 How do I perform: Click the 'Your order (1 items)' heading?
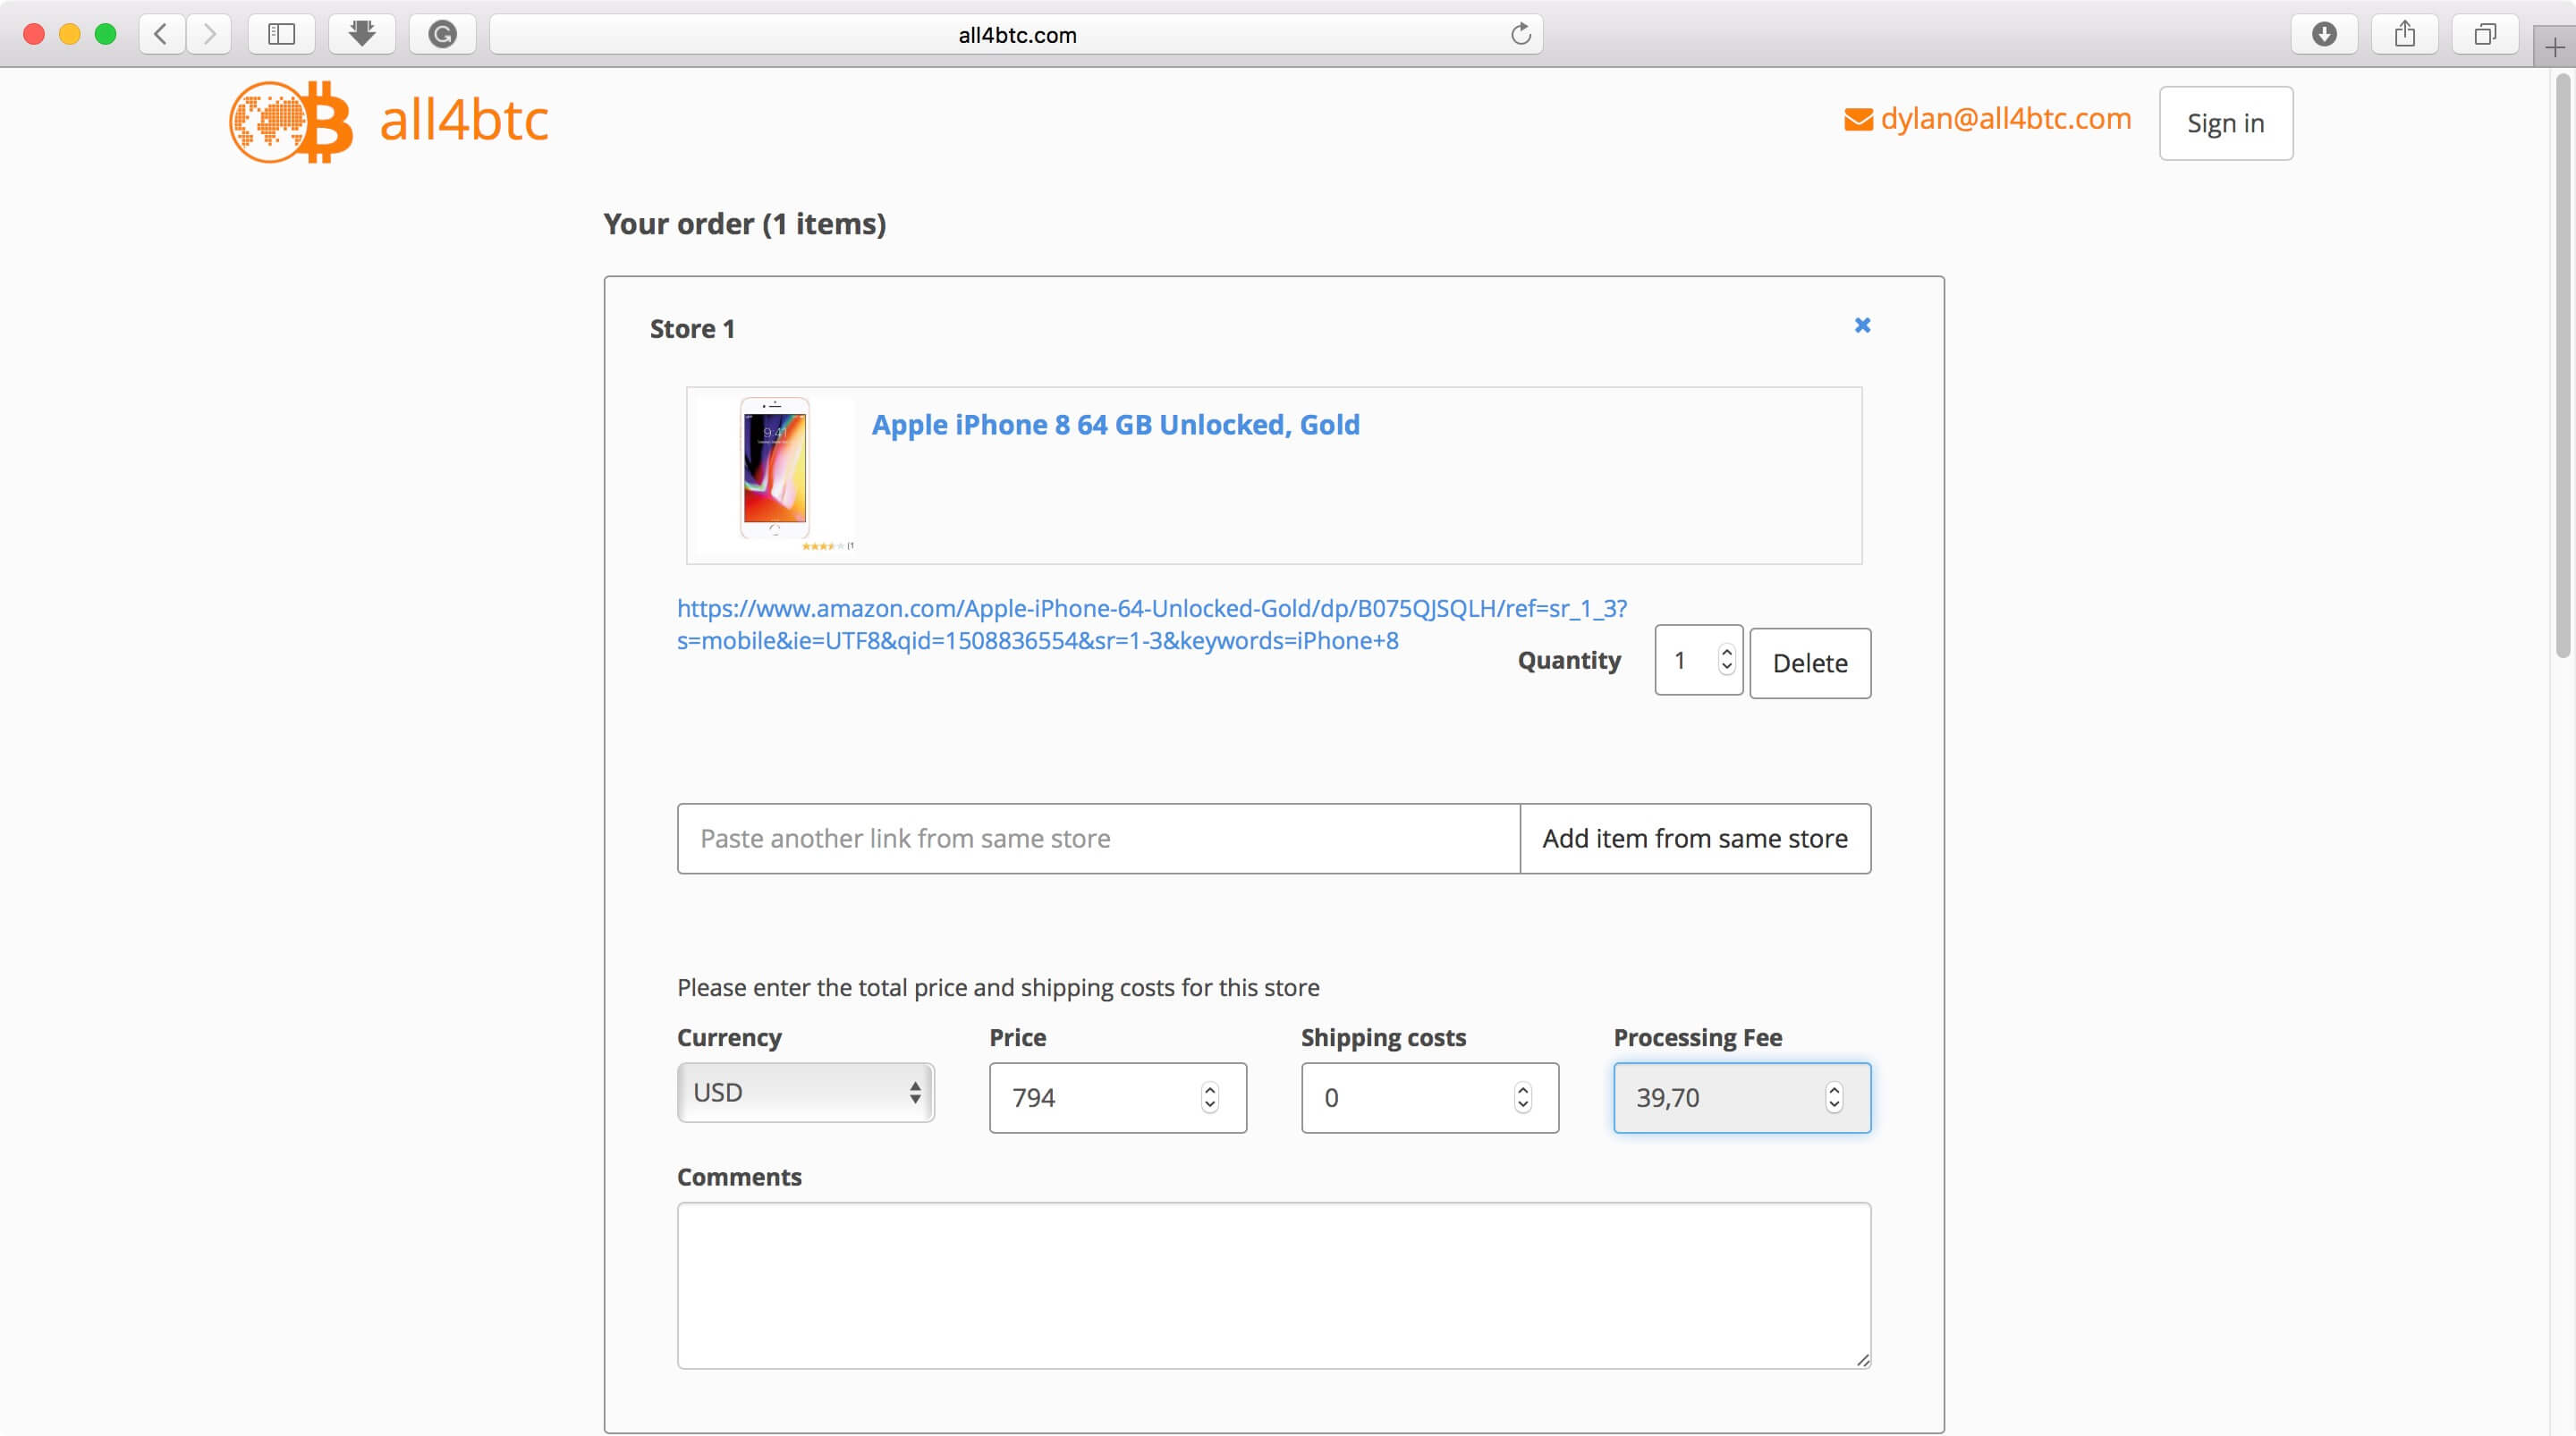tap(745, 224)
